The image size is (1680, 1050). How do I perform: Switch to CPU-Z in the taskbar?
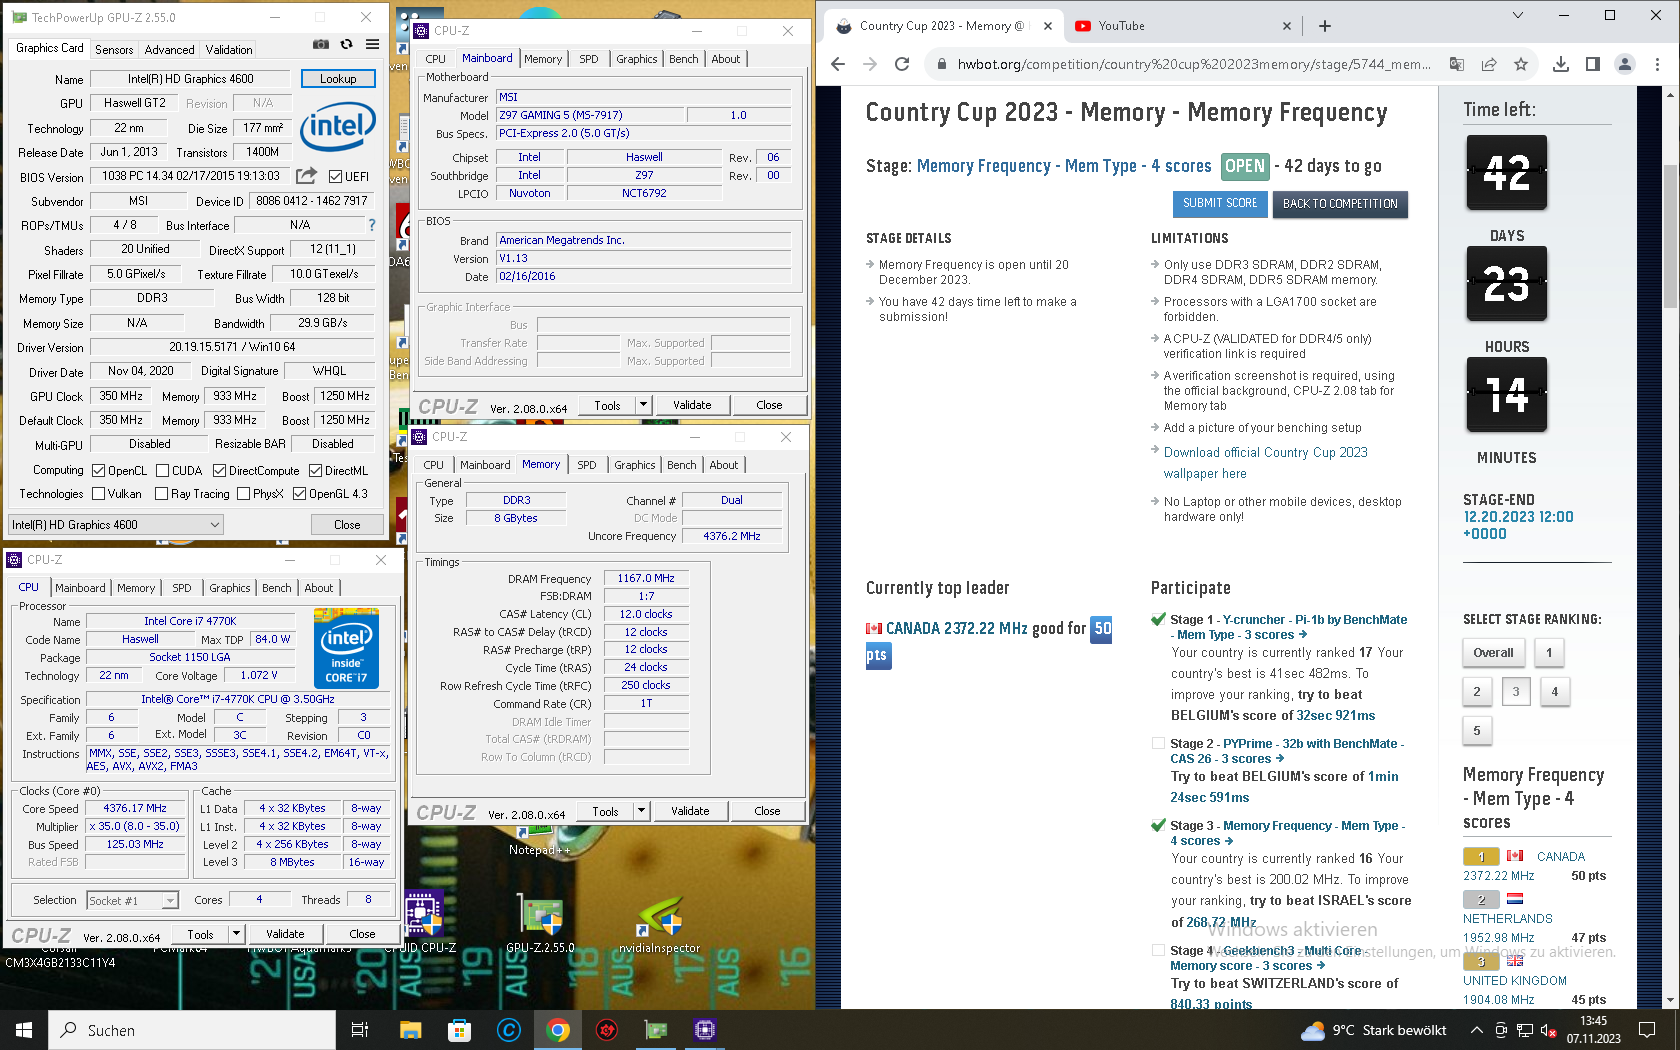(705, 1030)
